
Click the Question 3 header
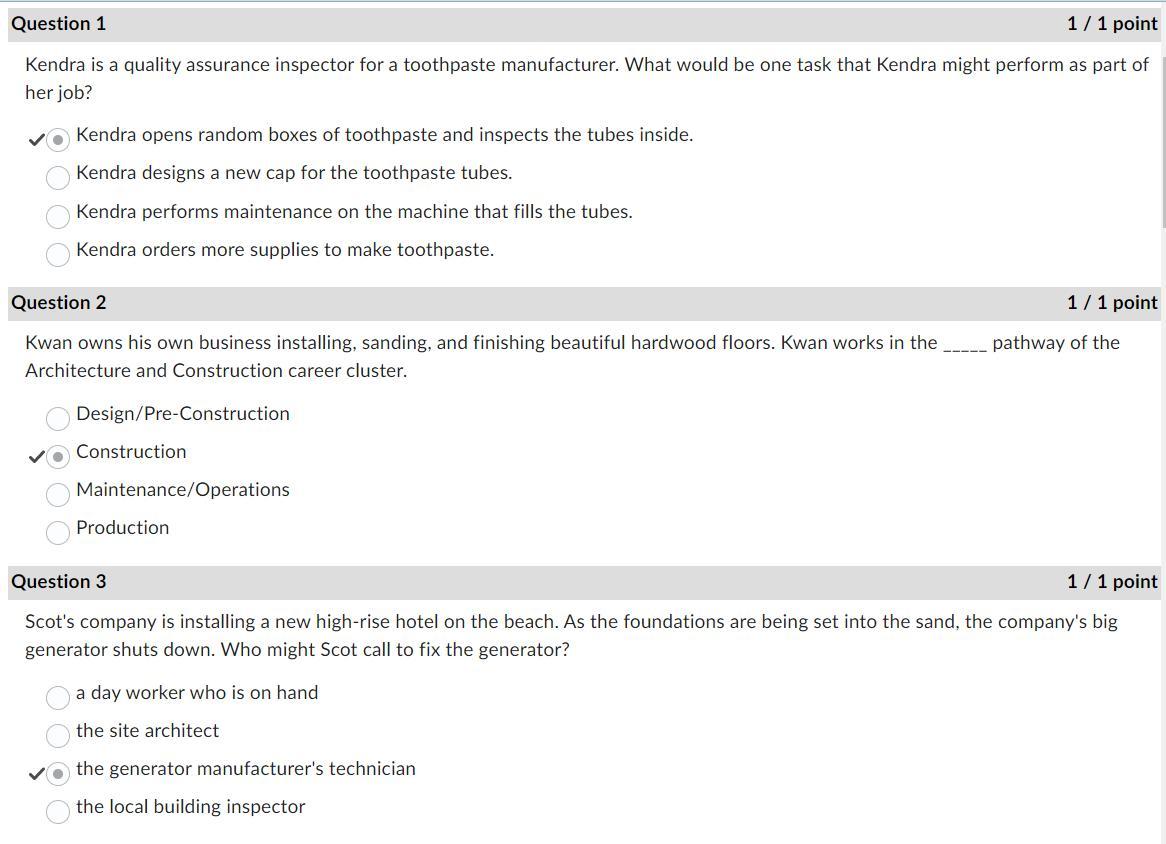pos(58,582)
